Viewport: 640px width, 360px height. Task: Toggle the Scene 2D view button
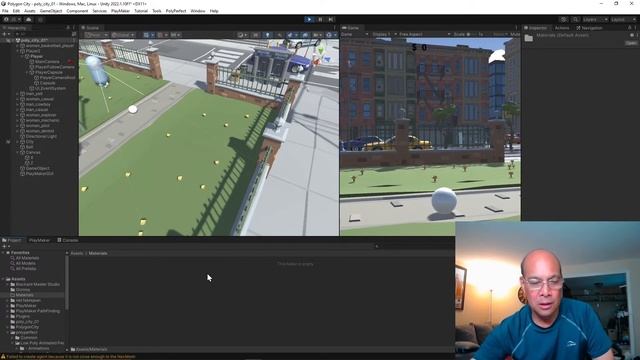(256, 35)
